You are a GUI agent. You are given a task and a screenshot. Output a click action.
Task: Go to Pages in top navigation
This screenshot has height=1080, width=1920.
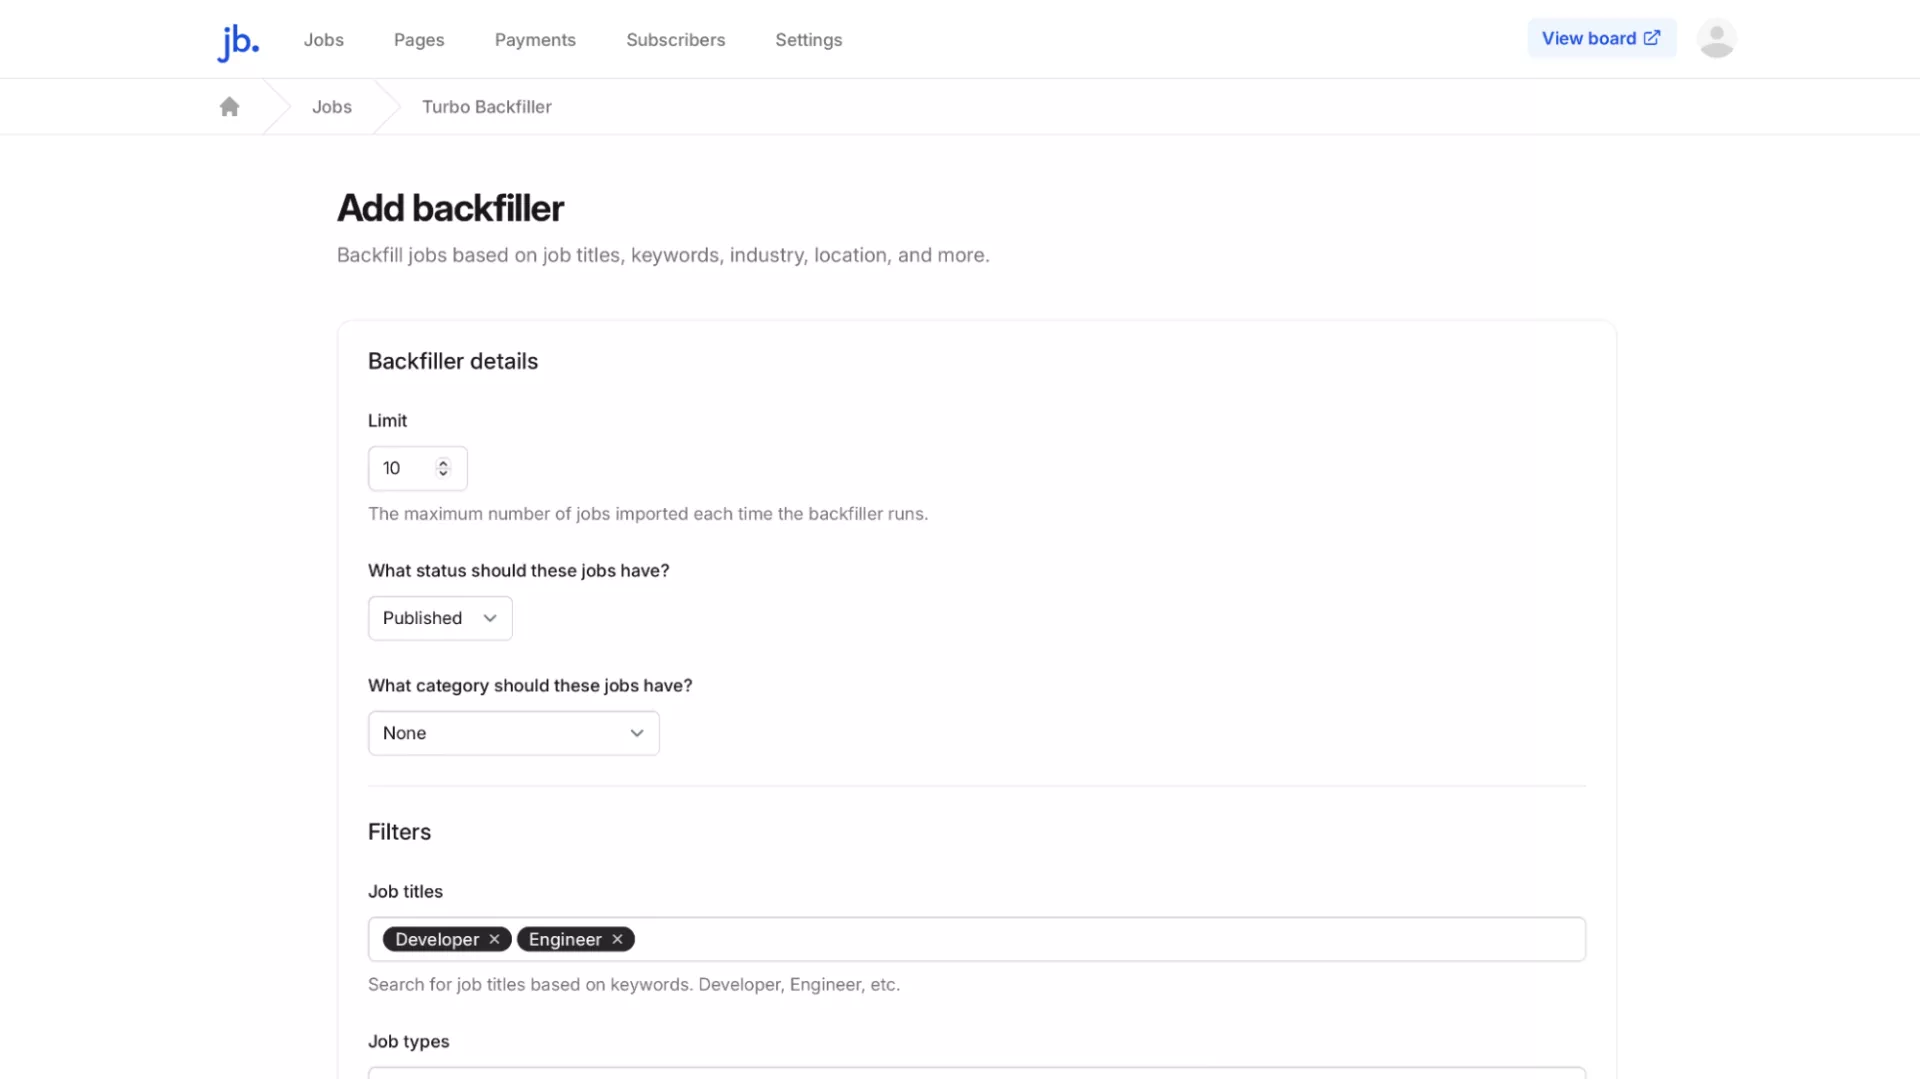[x=419, y=40]
